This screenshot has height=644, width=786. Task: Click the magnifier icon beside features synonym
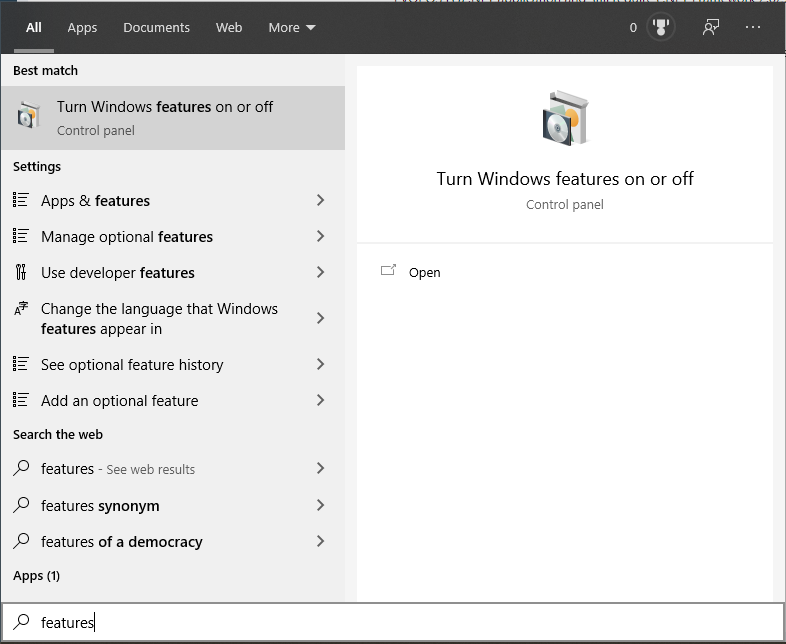pyautogui.click(x=21, y=505)
